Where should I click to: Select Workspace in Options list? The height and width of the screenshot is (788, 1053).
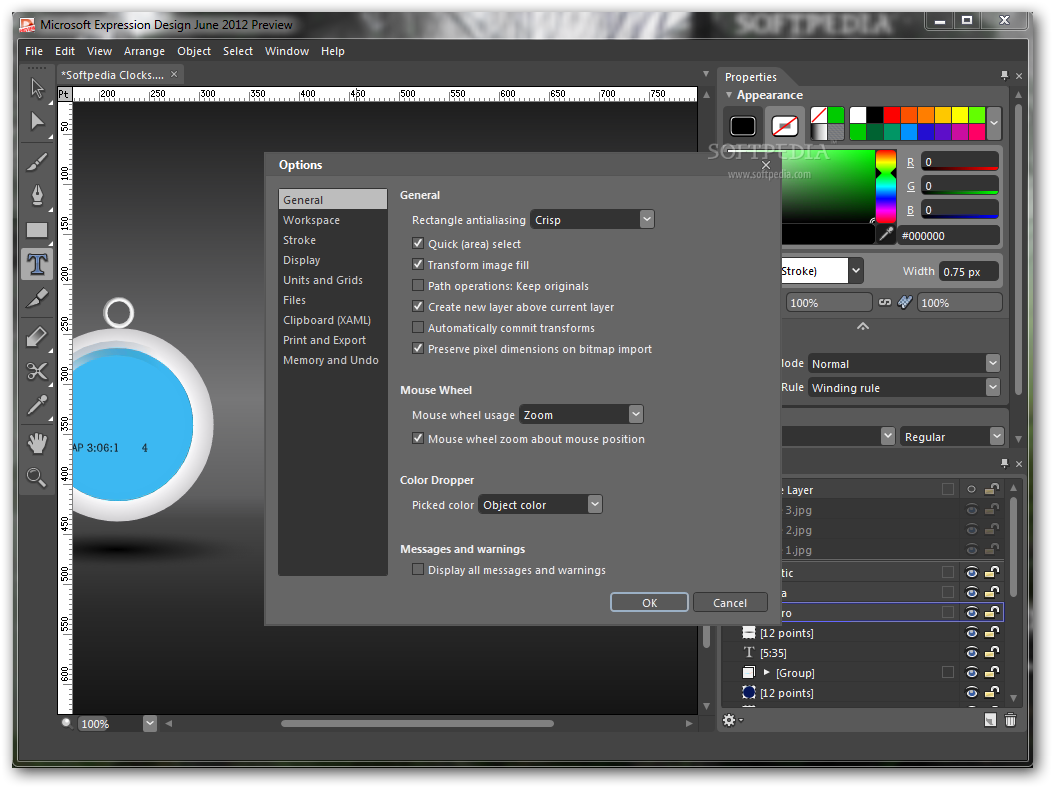(332, 220)
